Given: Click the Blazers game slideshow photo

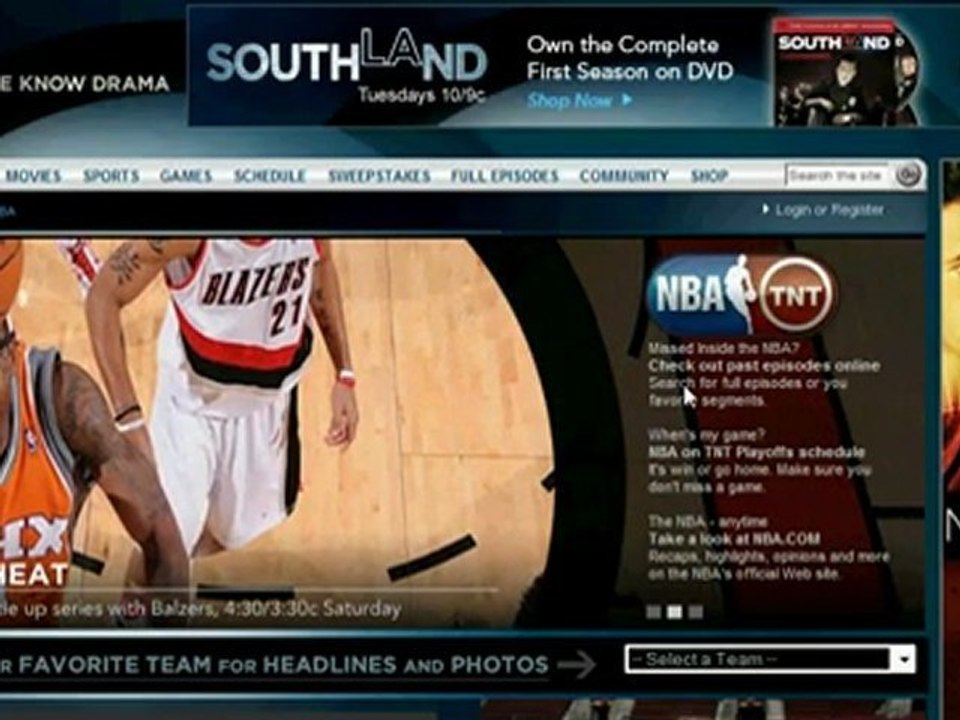Looking at the screenshot, I should click(279, 432).
